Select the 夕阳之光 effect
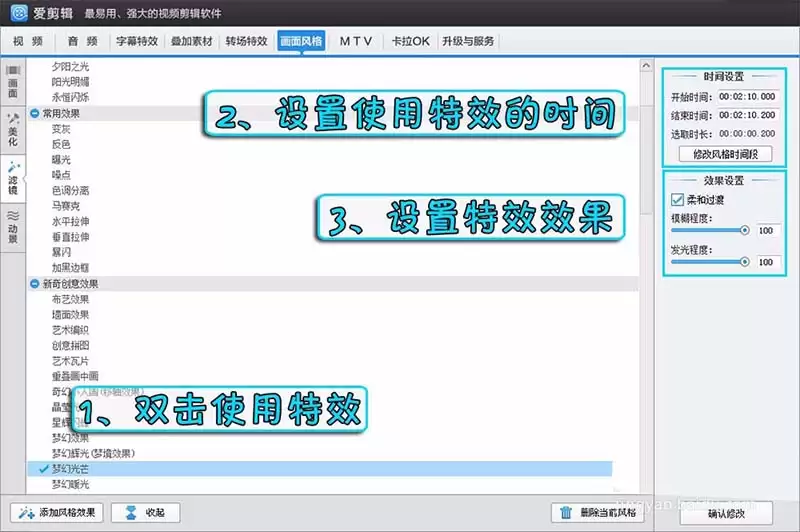 [70, 66]
